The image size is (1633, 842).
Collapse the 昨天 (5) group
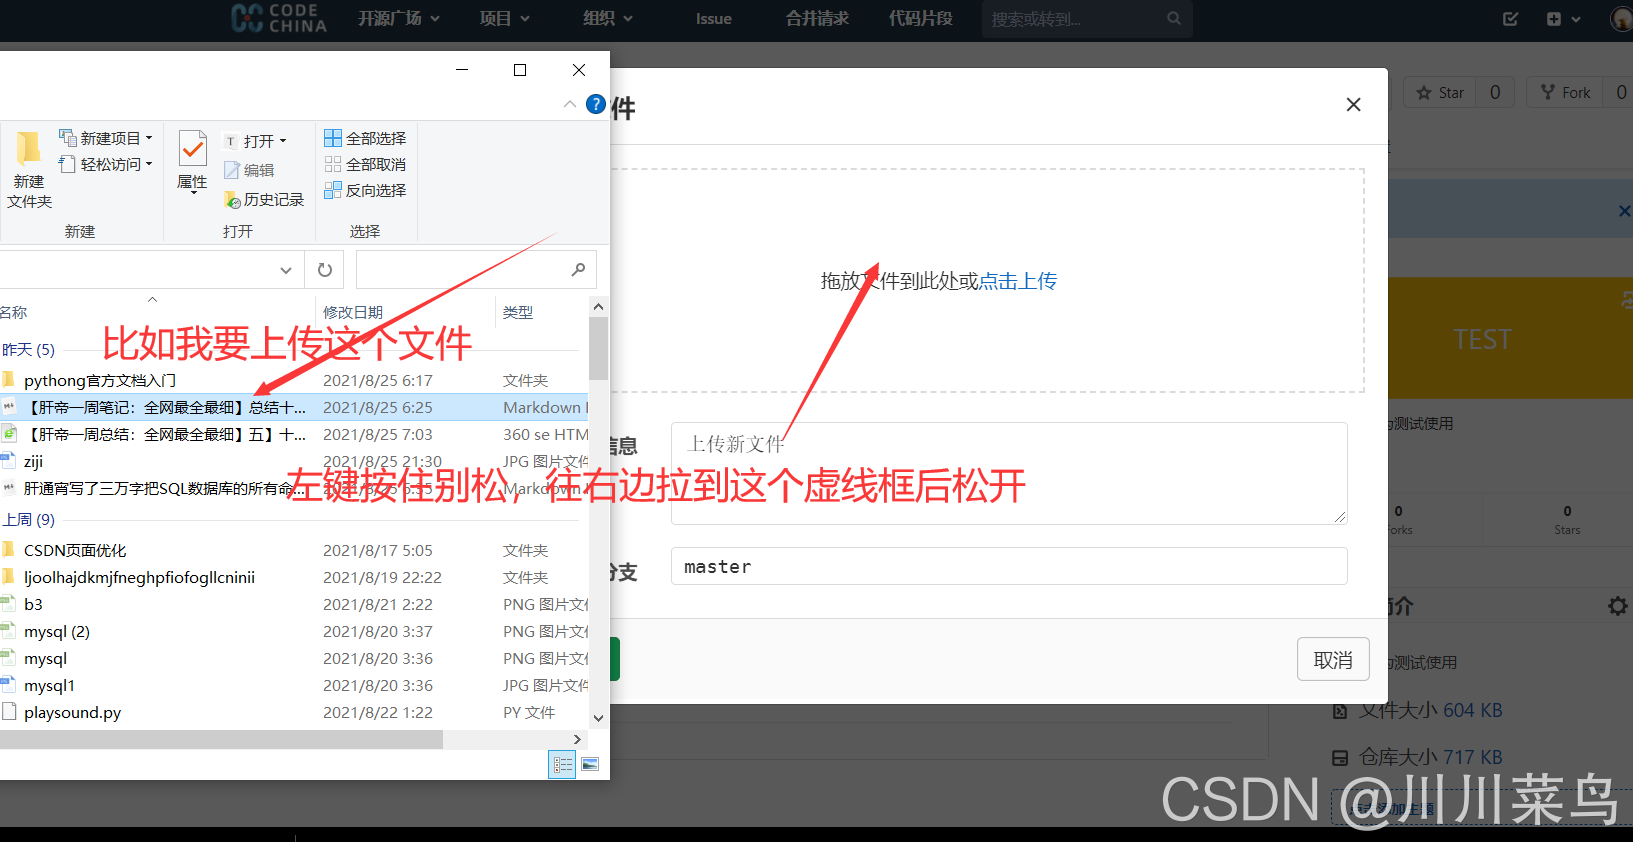tap(28, 350)
